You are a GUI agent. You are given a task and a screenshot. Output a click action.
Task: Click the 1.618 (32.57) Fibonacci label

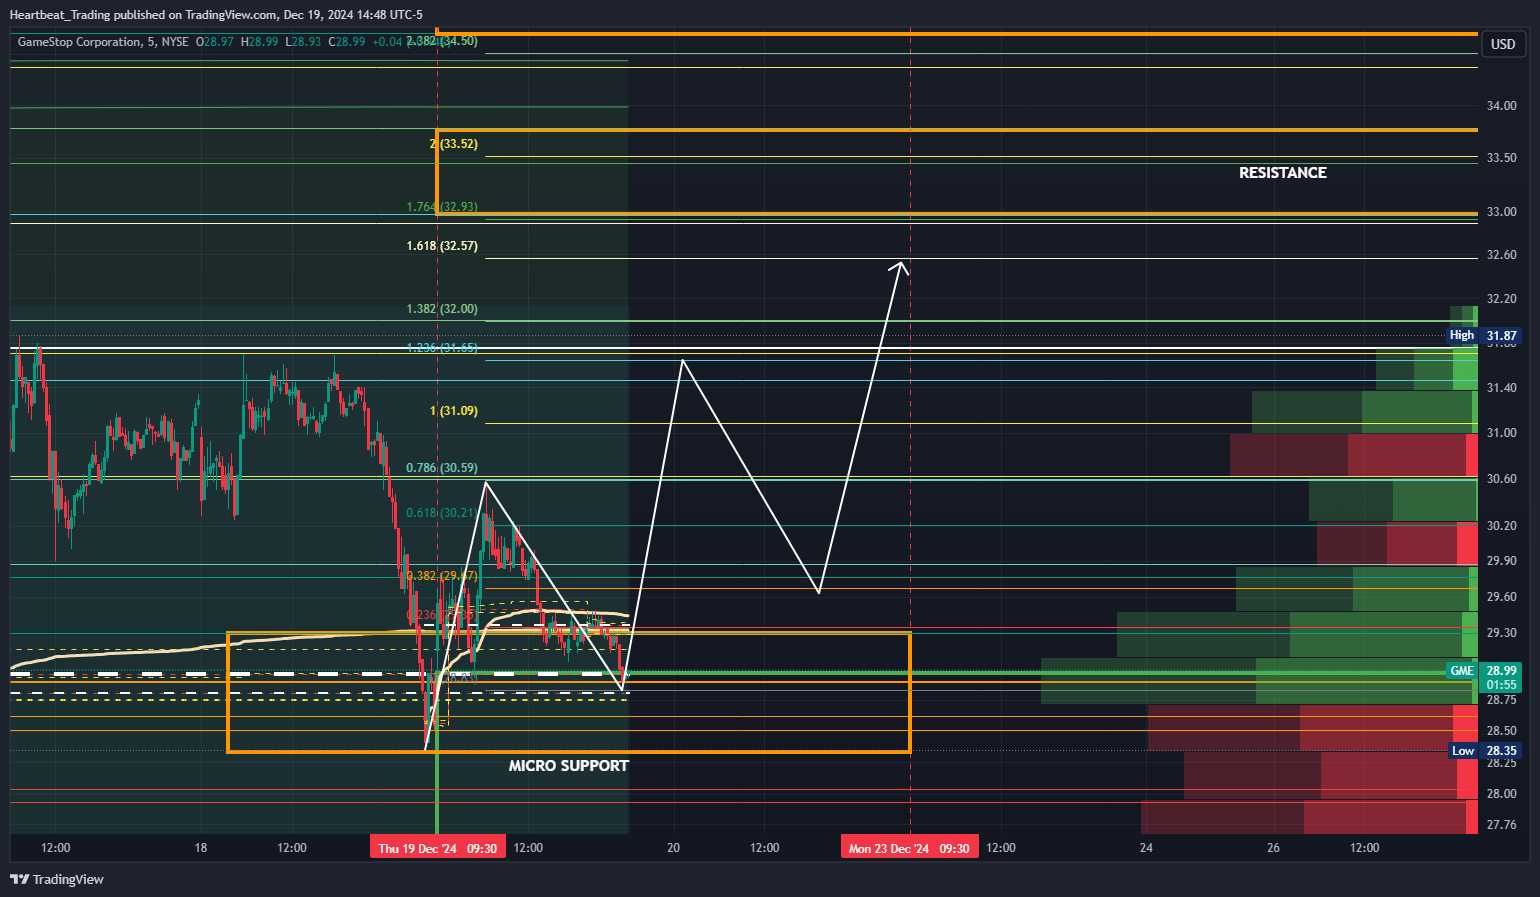[442, 246]
